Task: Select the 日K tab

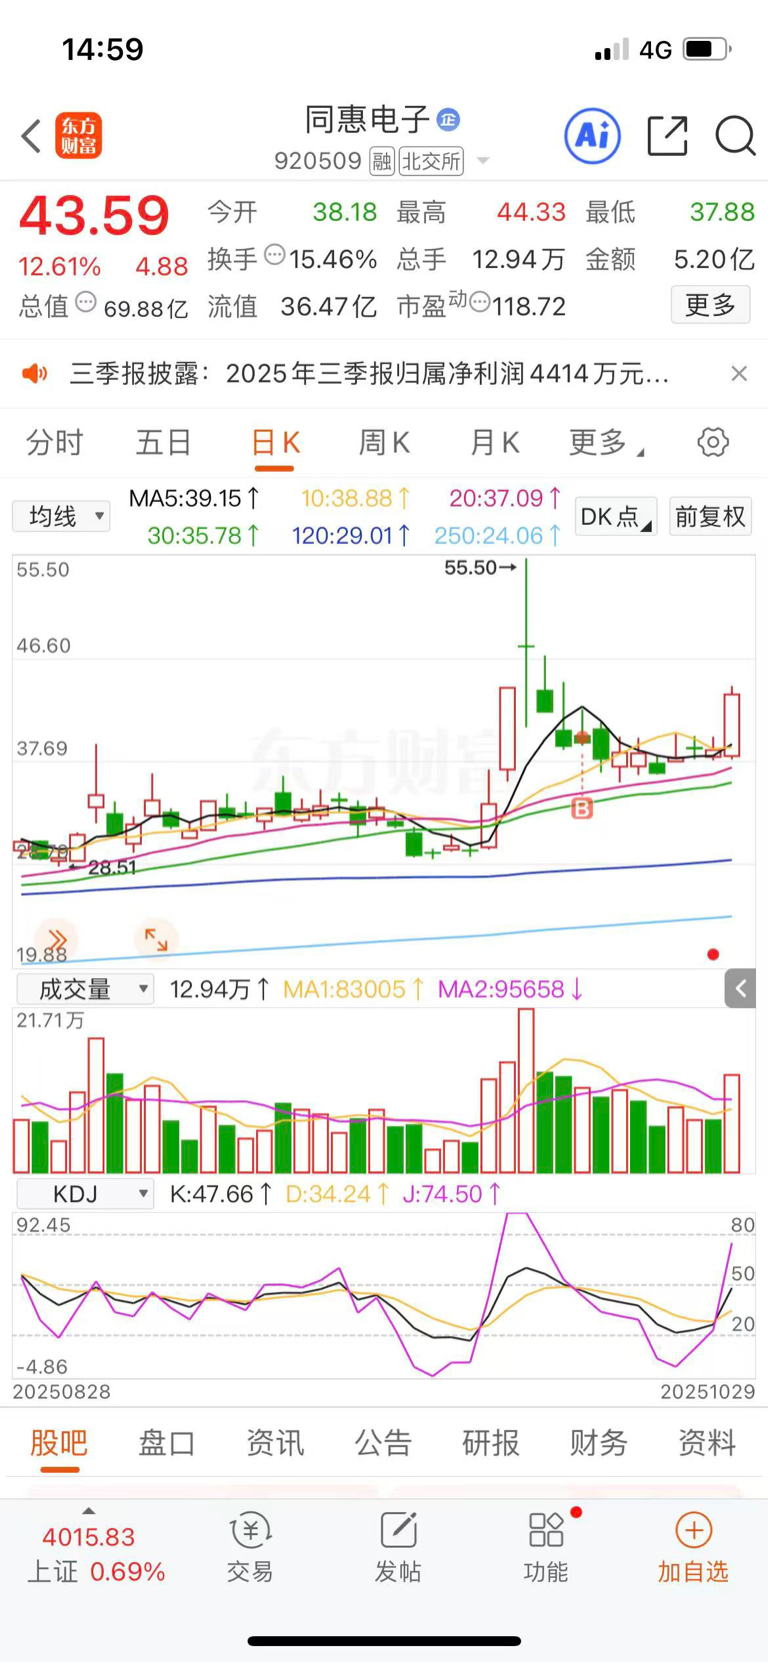Action: 275,442
